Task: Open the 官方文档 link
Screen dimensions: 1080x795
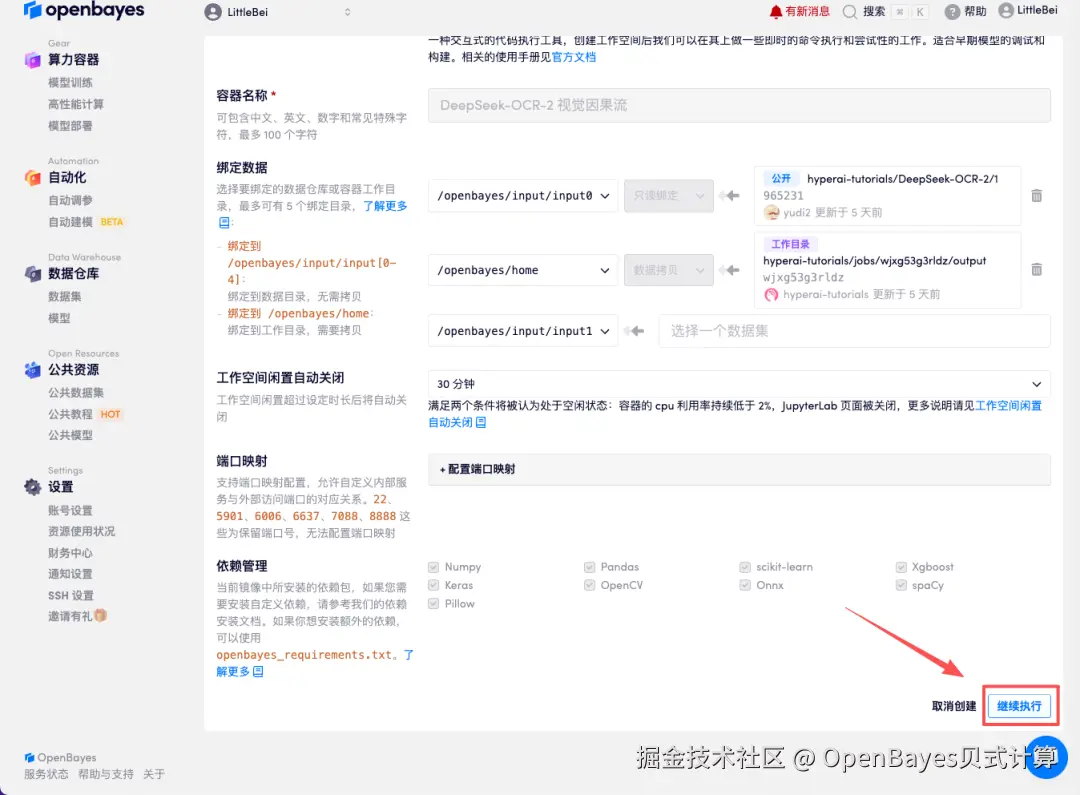Action: point(574,57)
